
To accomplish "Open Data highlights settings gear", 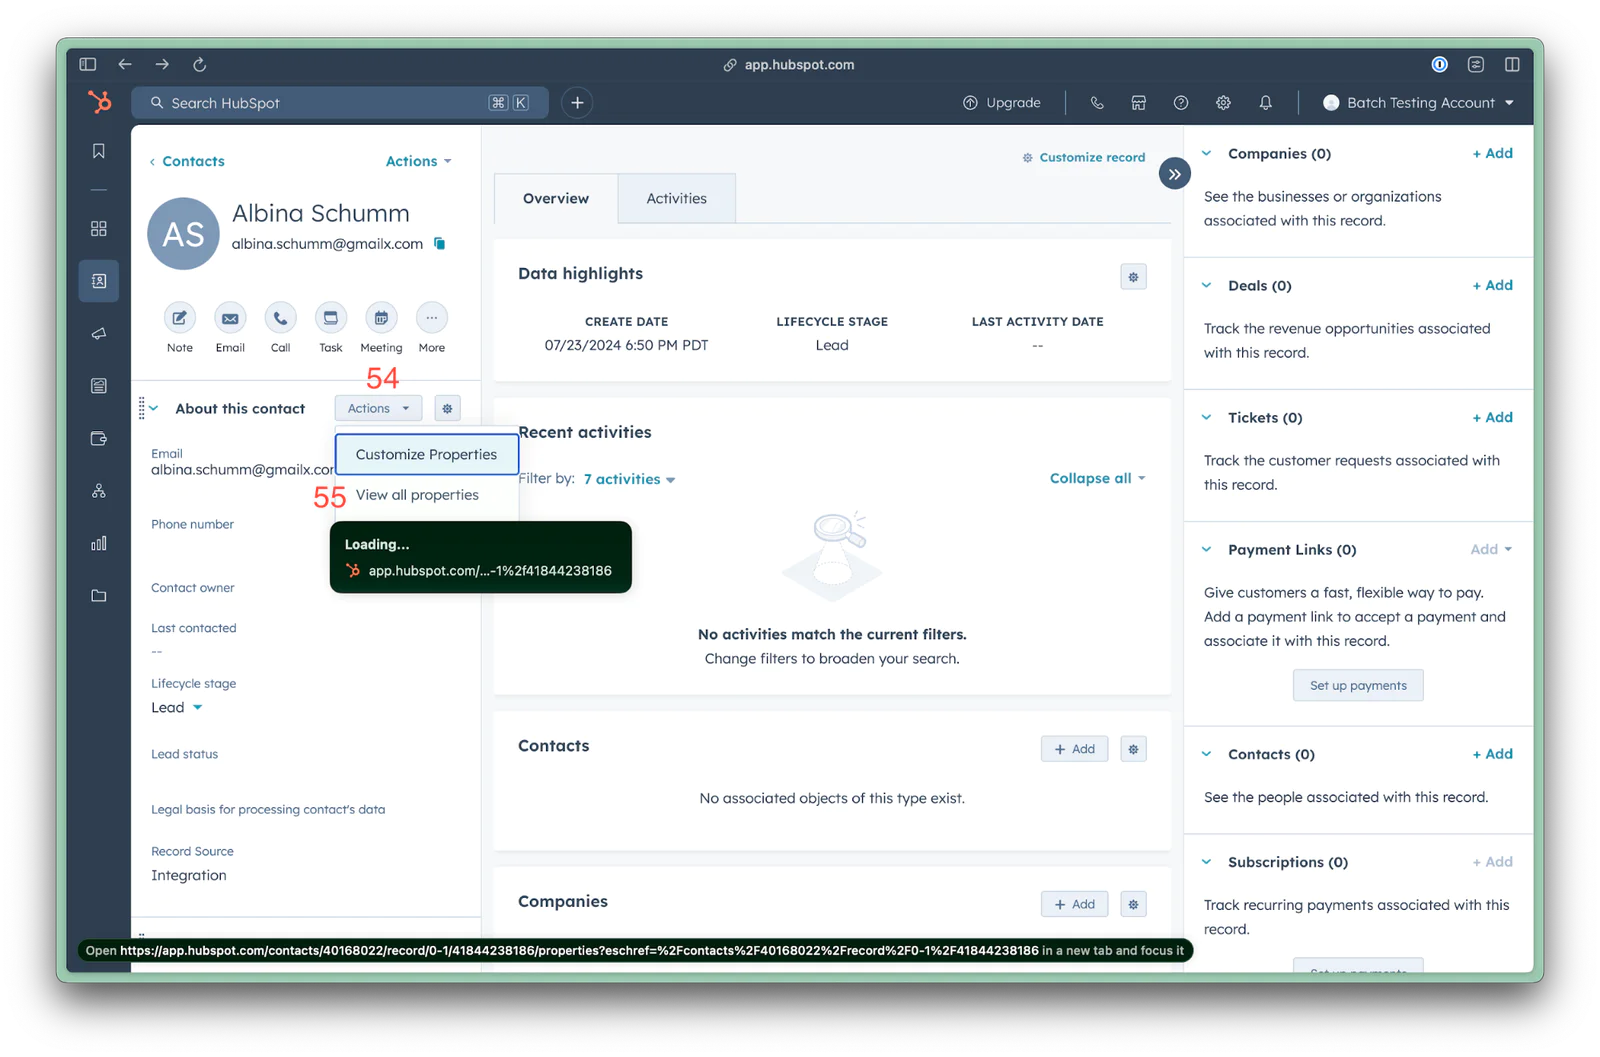I will [x=1133, y=277].
